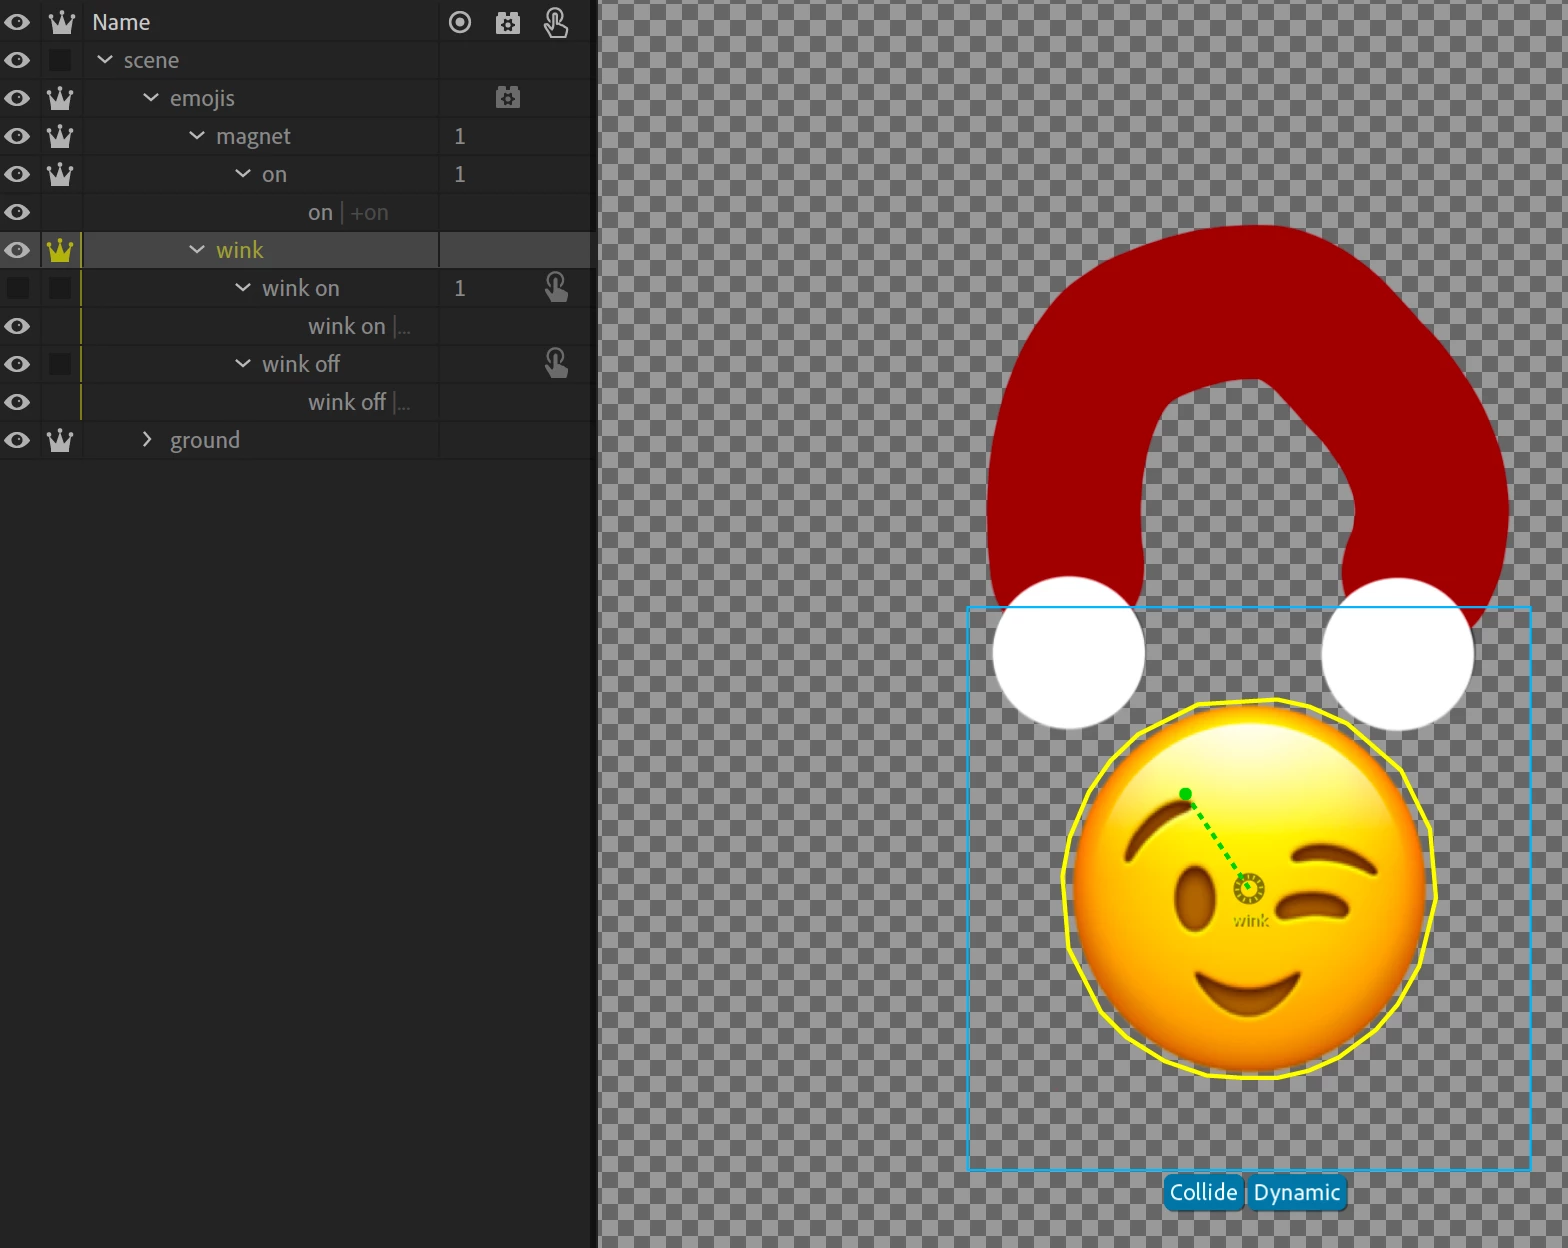Image resolution: width=1568 pixels, height=1248 pixels.
Task: Click the record circle icon in header
Action: point(460,22)
